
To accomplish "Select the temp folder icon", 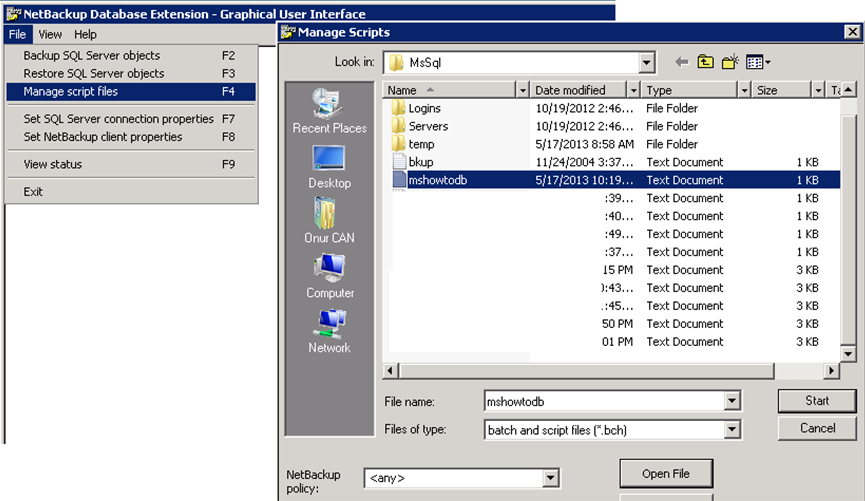I will [x=398, y=144].
